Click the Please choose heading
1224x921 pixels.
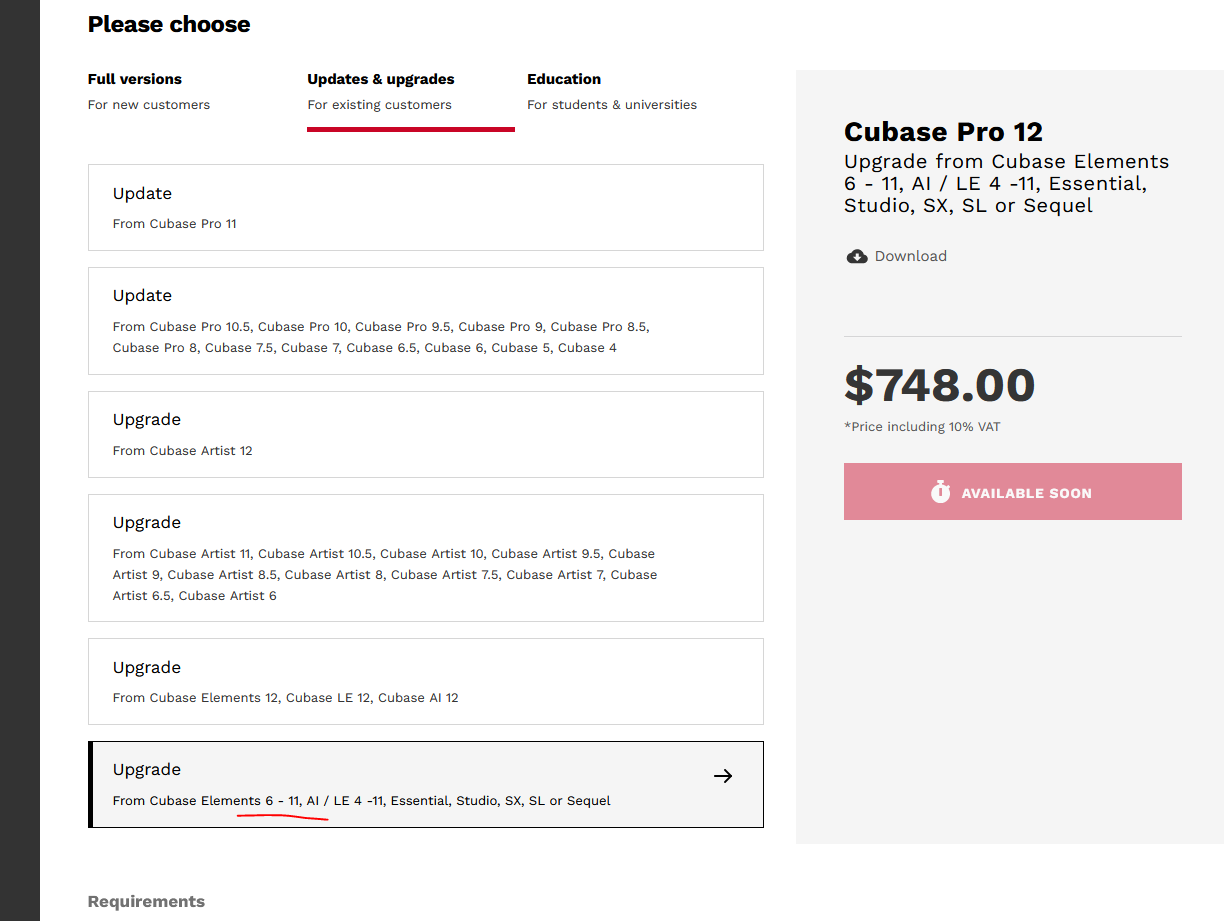pos(169,24)
